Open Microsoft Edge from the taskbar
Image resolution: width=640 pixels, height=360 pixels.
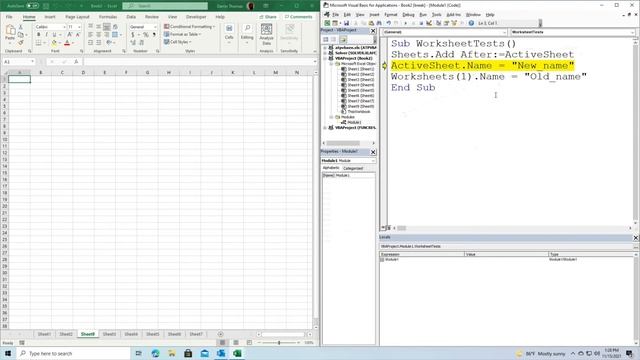[x=156, y=353]
